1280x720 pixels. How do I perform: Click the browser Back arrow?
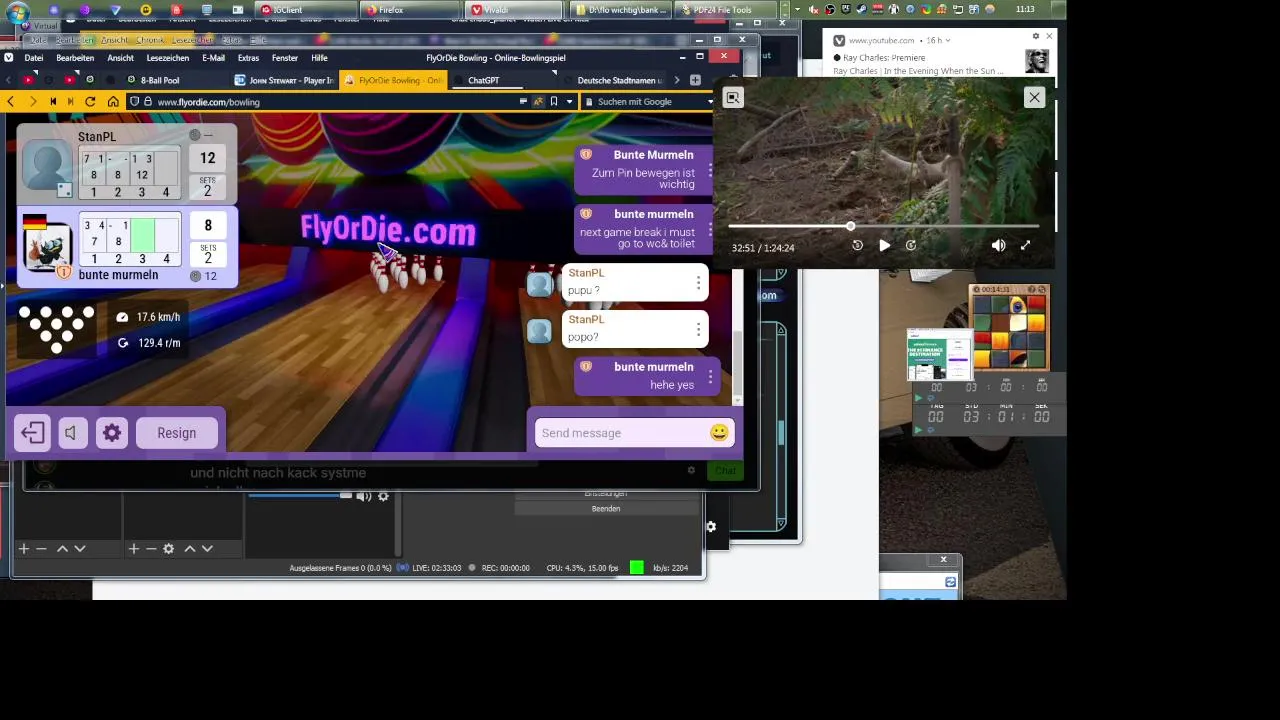11,101
